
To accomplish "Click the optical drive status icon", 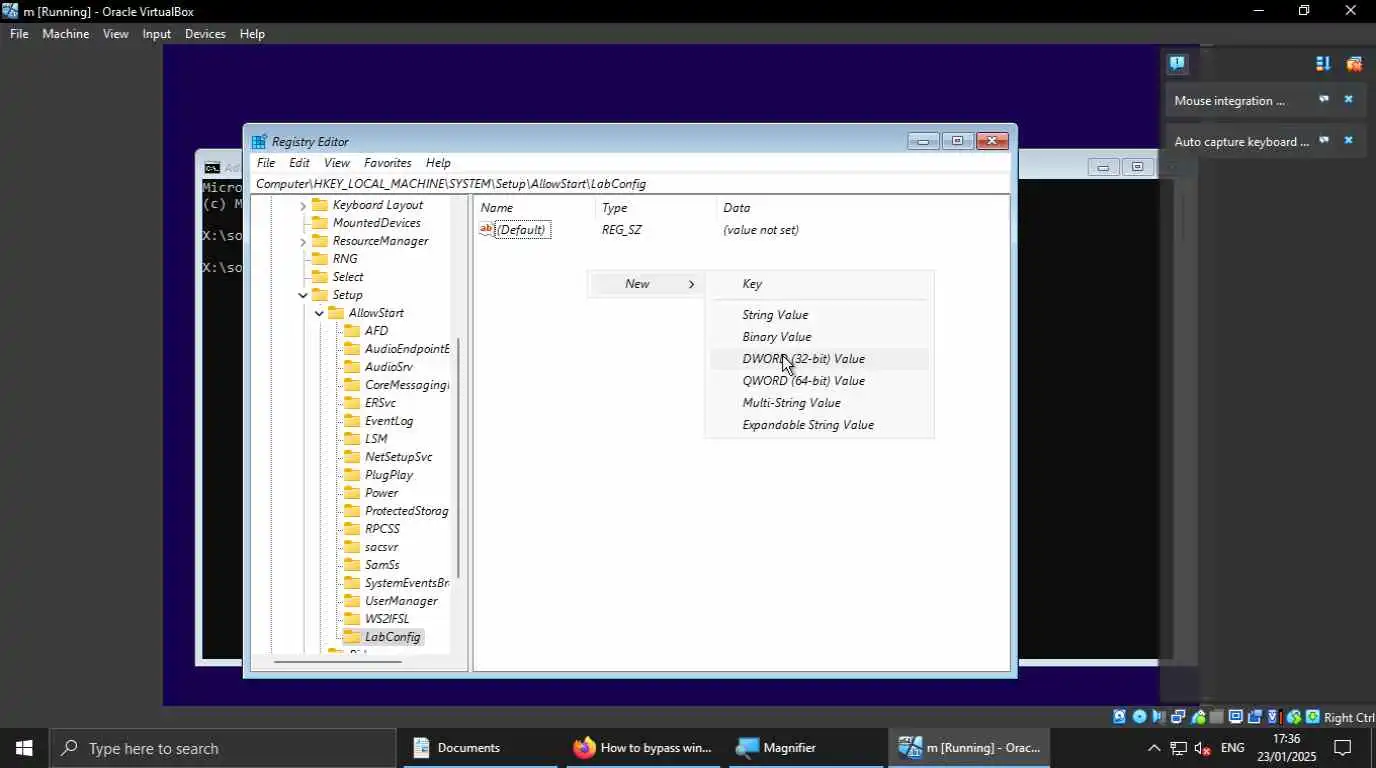I will pos(1139,717).
